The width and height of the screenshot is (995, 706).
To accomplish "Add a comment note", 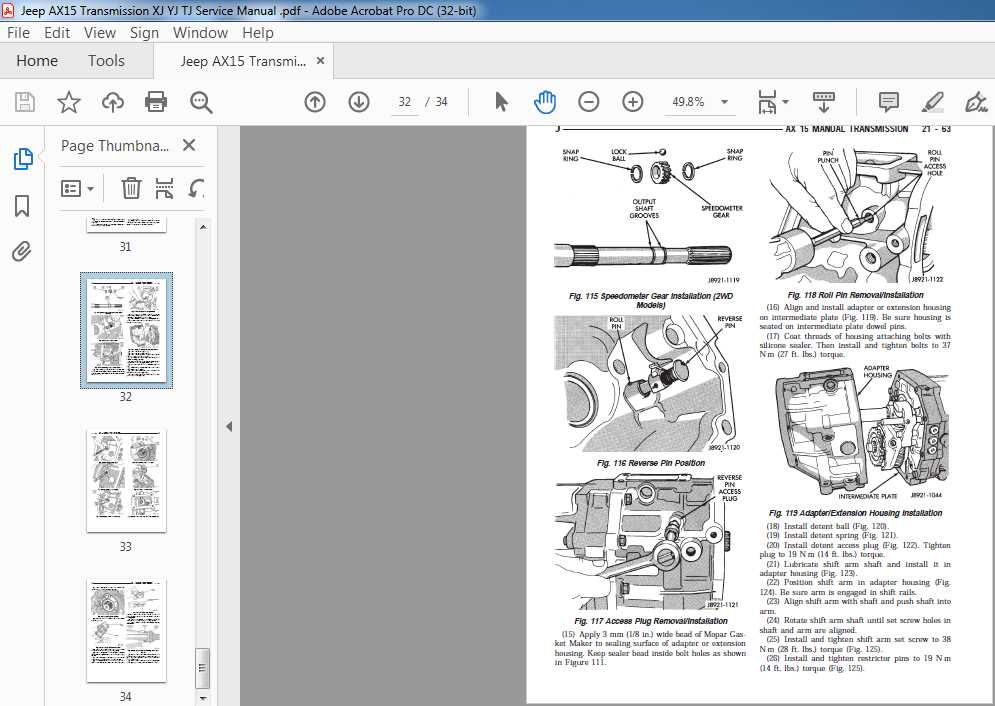I will point(888,102).
